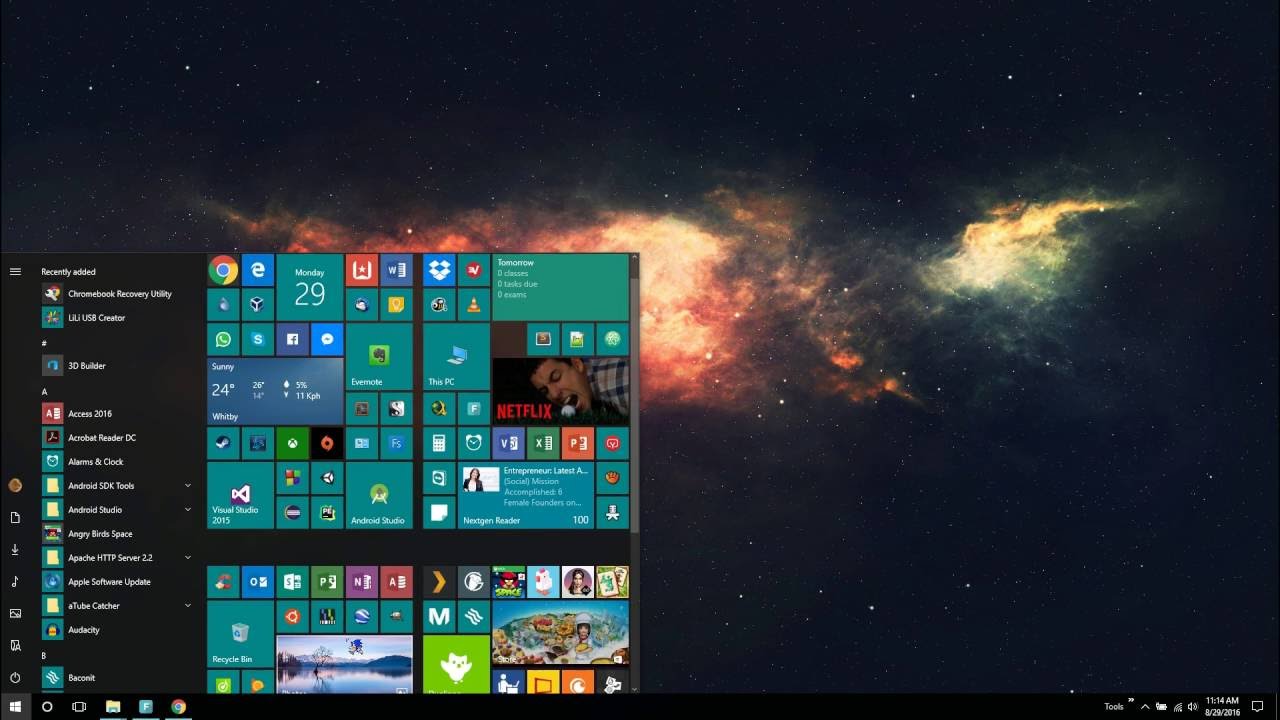
Task: Launch the Evernote tile
Action: [x=379, y=357]
